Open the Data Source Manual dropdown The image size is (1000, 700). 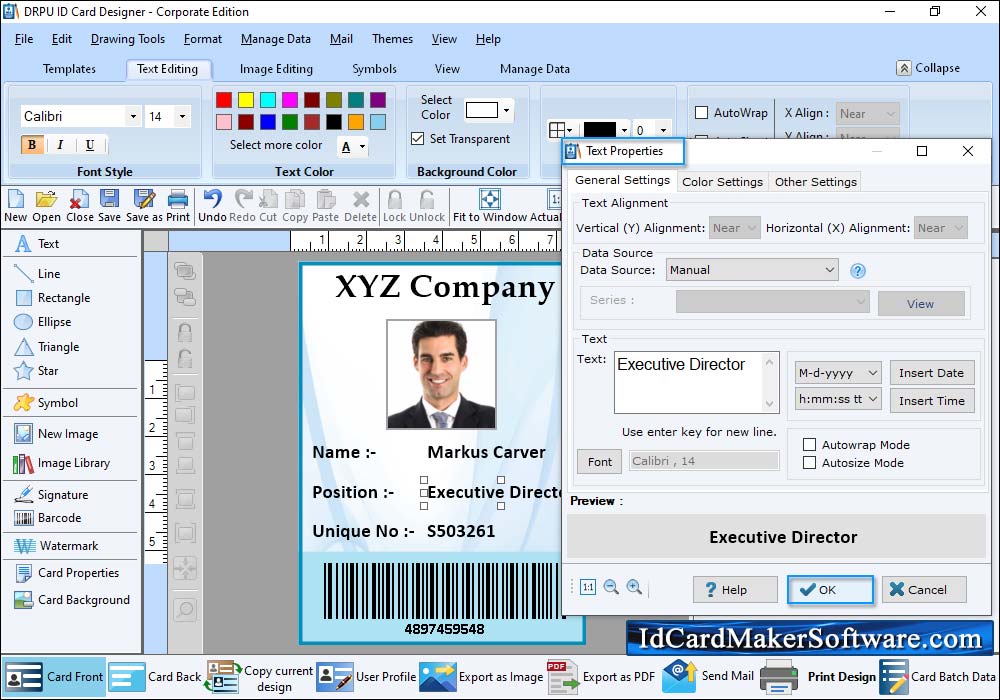(752, 270)
